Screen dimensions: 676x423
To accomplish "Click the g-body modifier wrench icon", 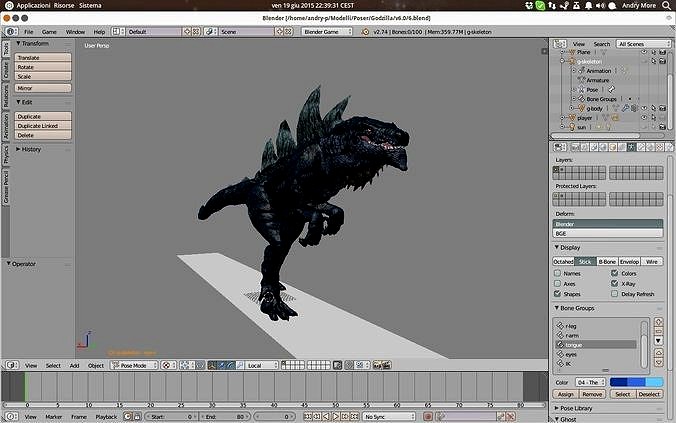I will (x=625, y=108).
